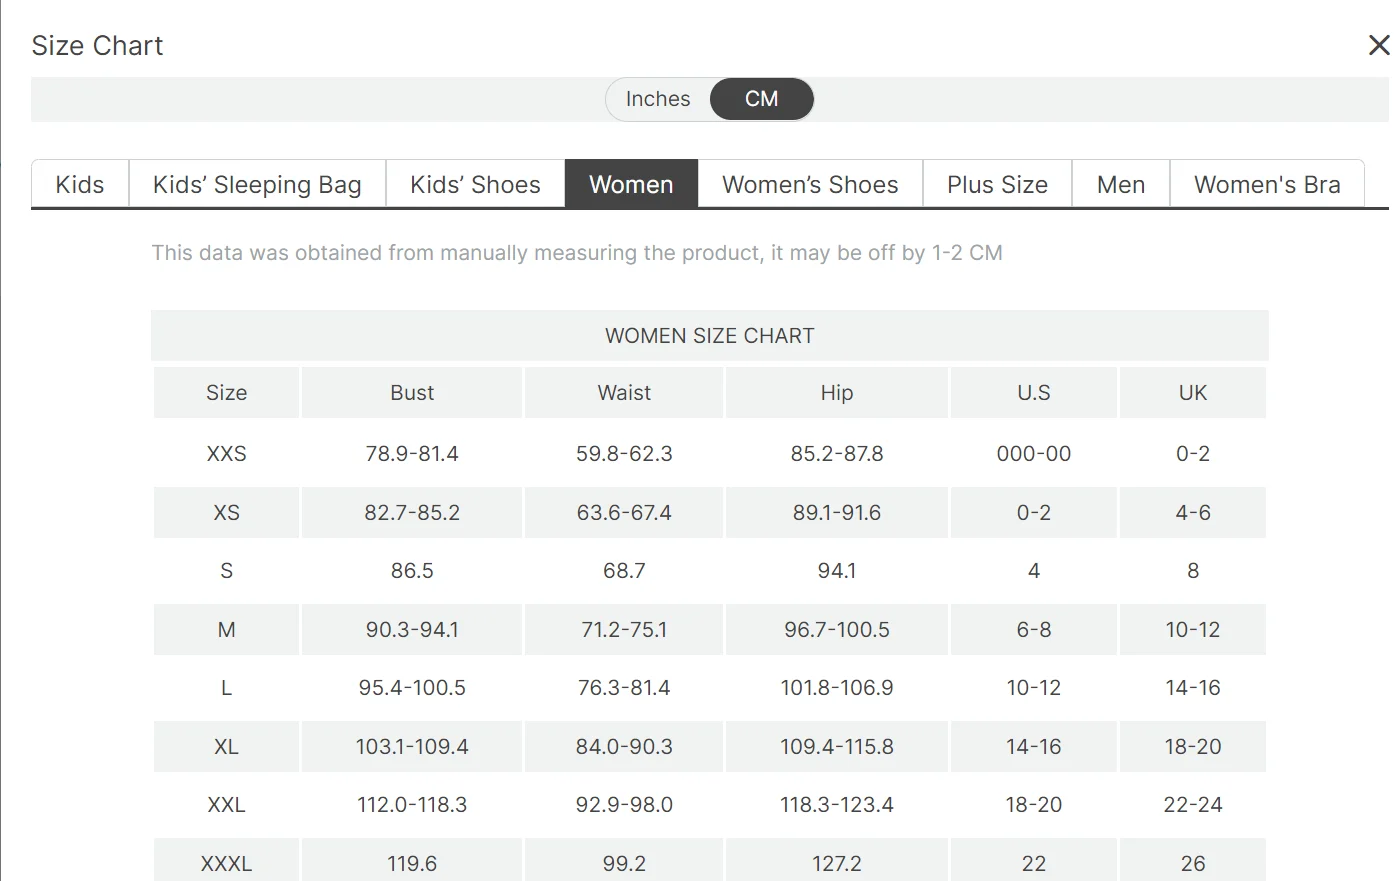Click the M row bust value 90.3-94.1
1394x881 pixels.
[x=412, y=629]
